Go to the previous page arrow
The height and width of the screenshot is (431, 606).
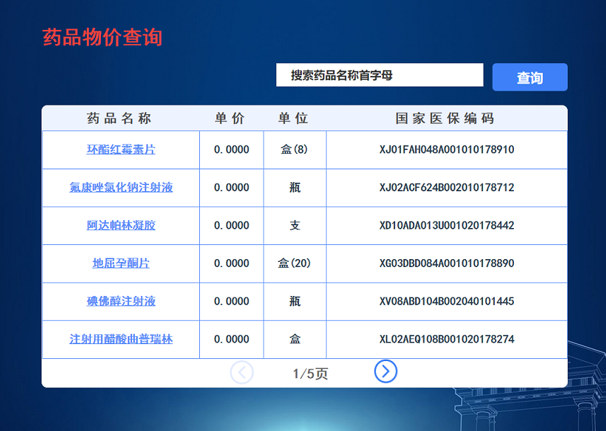click(x=242, y=372)
